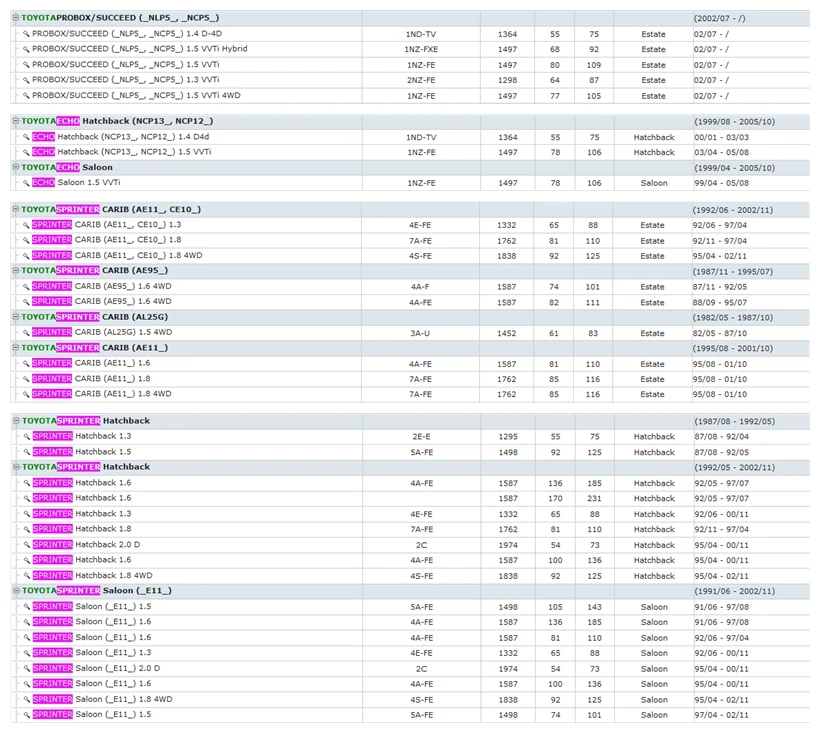Open magnifier icon for PROBOX/SUCCEED 1.3 VVTi
This screenshot has height=733, width=820.
pyautogui.click(x=26, y=80)
